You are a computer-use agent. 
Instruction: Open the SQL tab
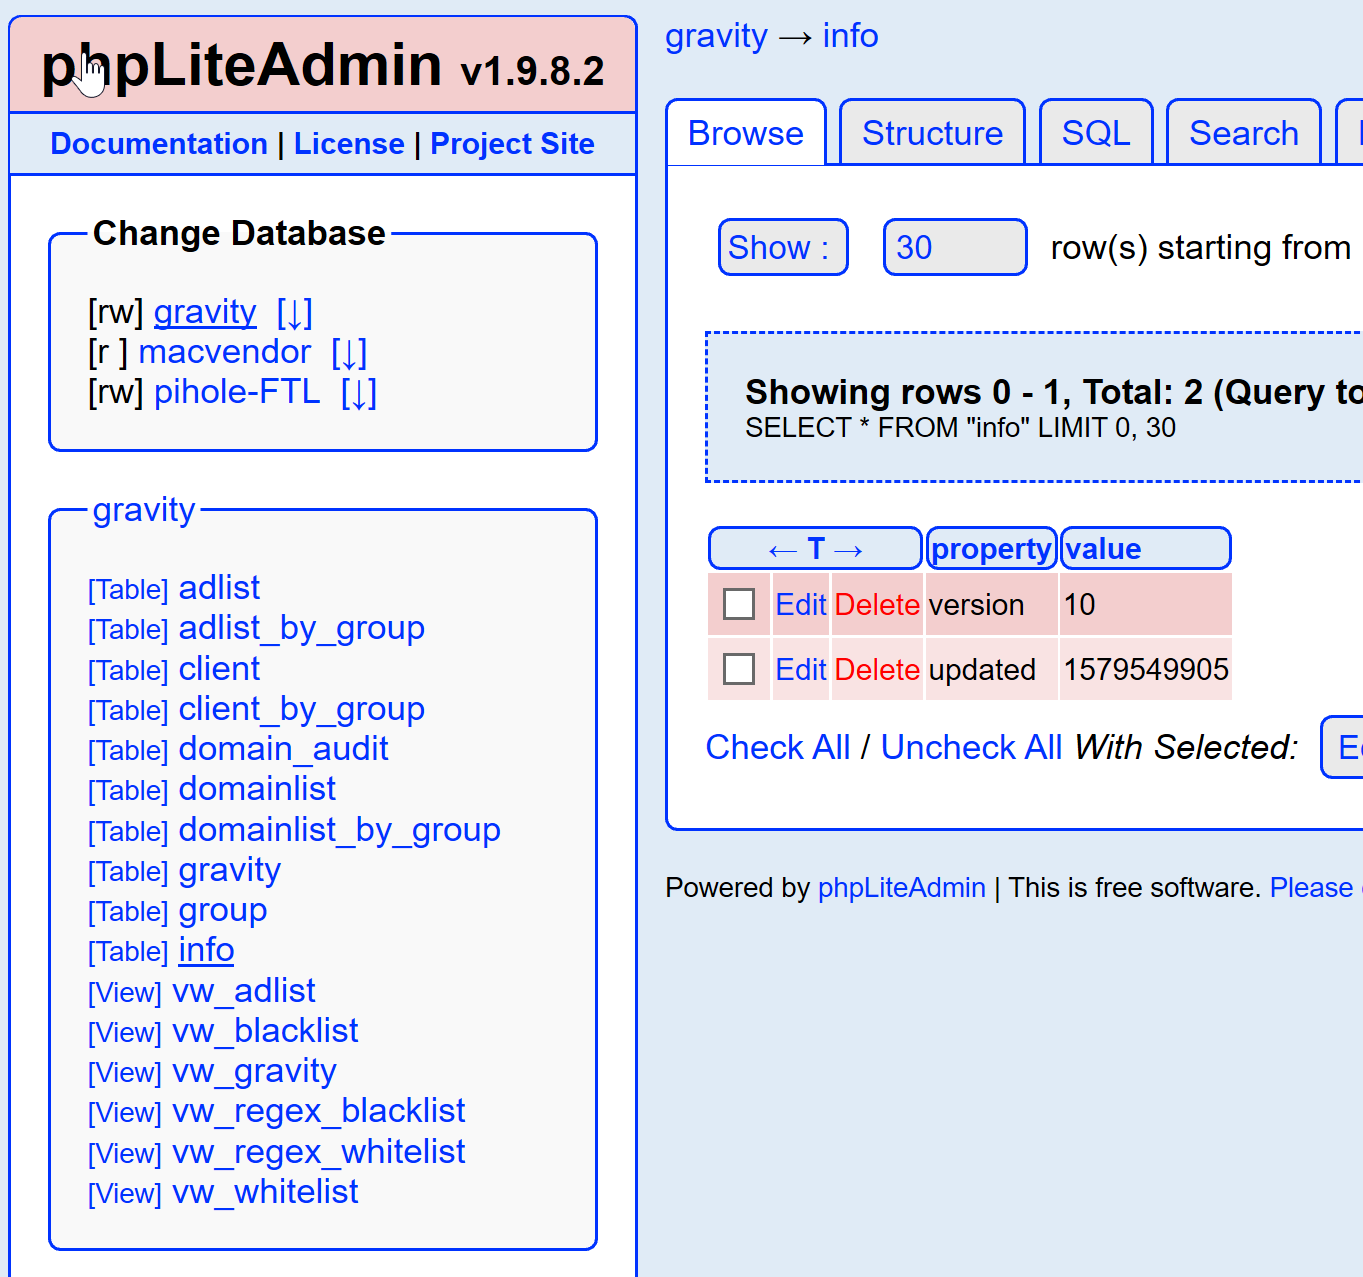click(1096, 133)
